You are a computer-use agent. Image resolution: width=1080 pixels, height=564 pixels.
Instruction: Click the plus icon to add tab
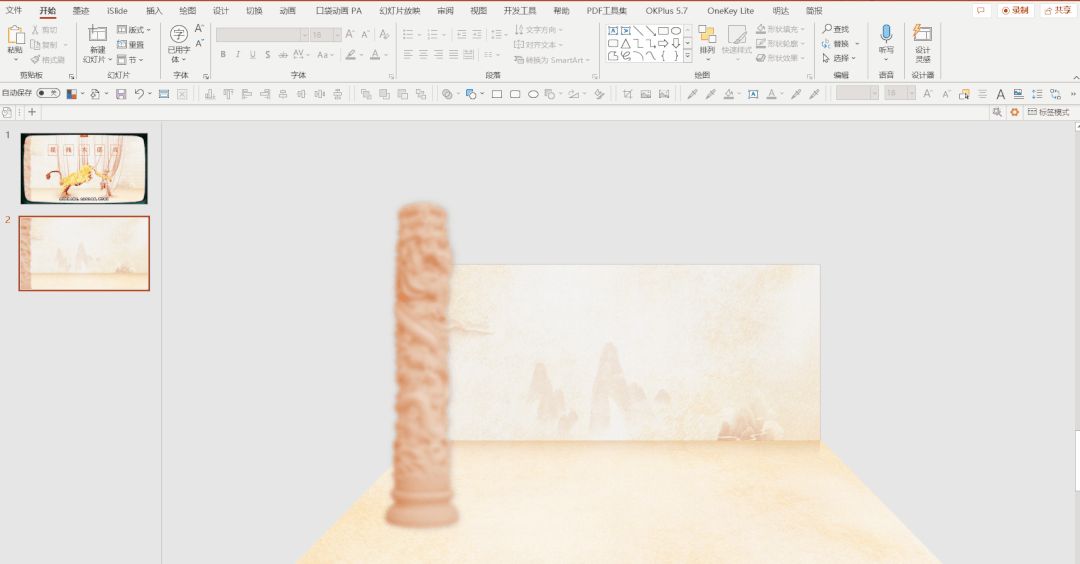(32, 112)
